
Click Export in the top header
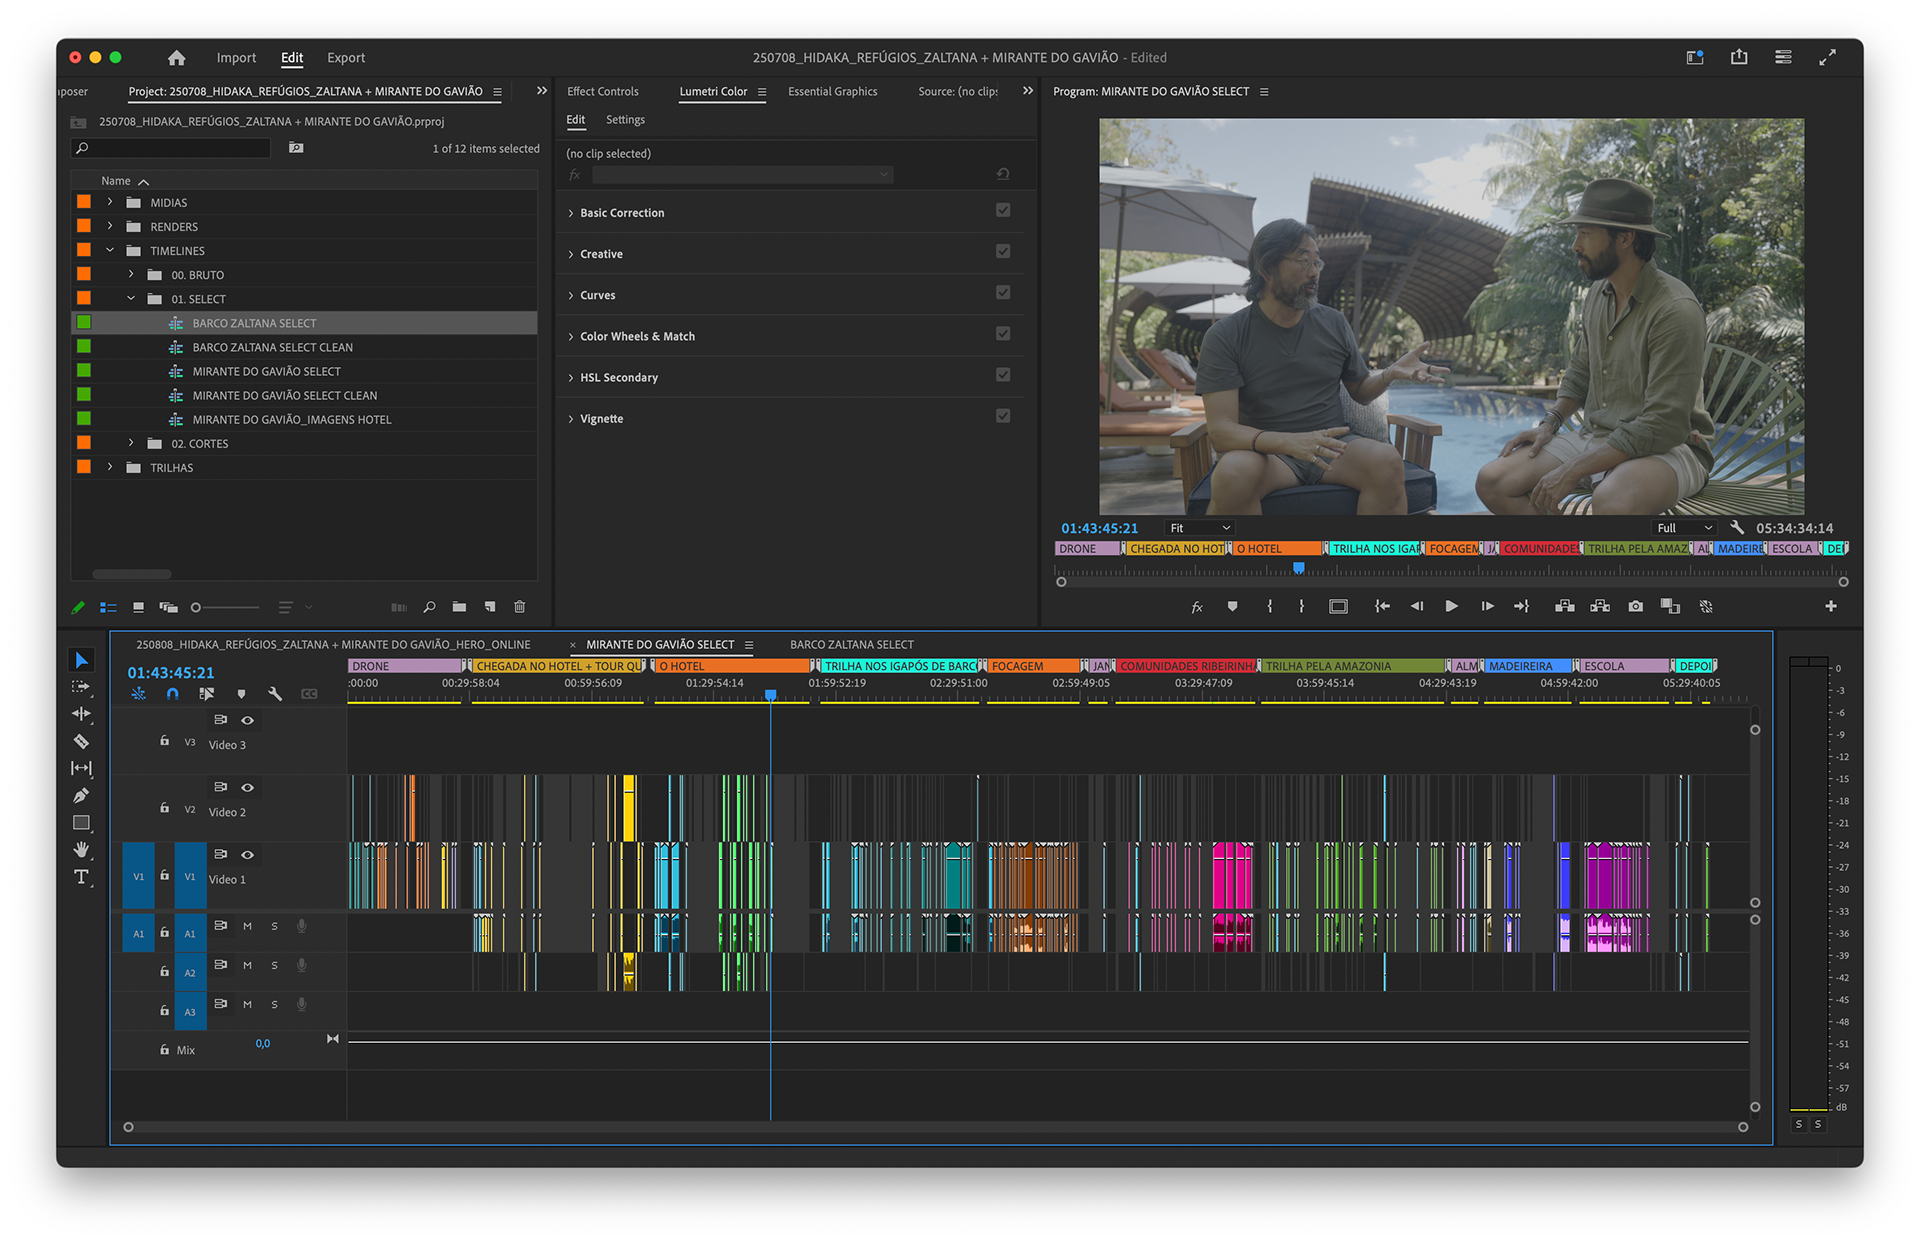pos(346,58)
